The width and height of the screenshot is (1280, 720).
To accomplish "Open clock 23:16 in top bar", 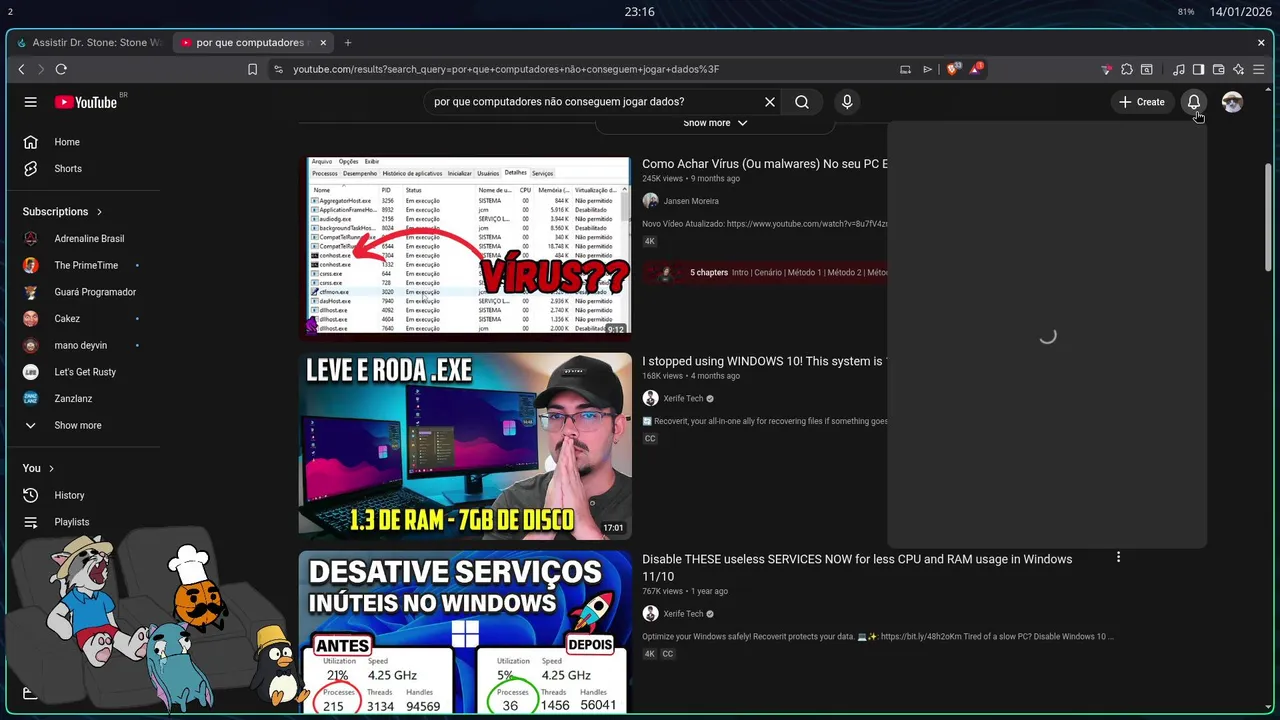I will click(x=639, y=12).
